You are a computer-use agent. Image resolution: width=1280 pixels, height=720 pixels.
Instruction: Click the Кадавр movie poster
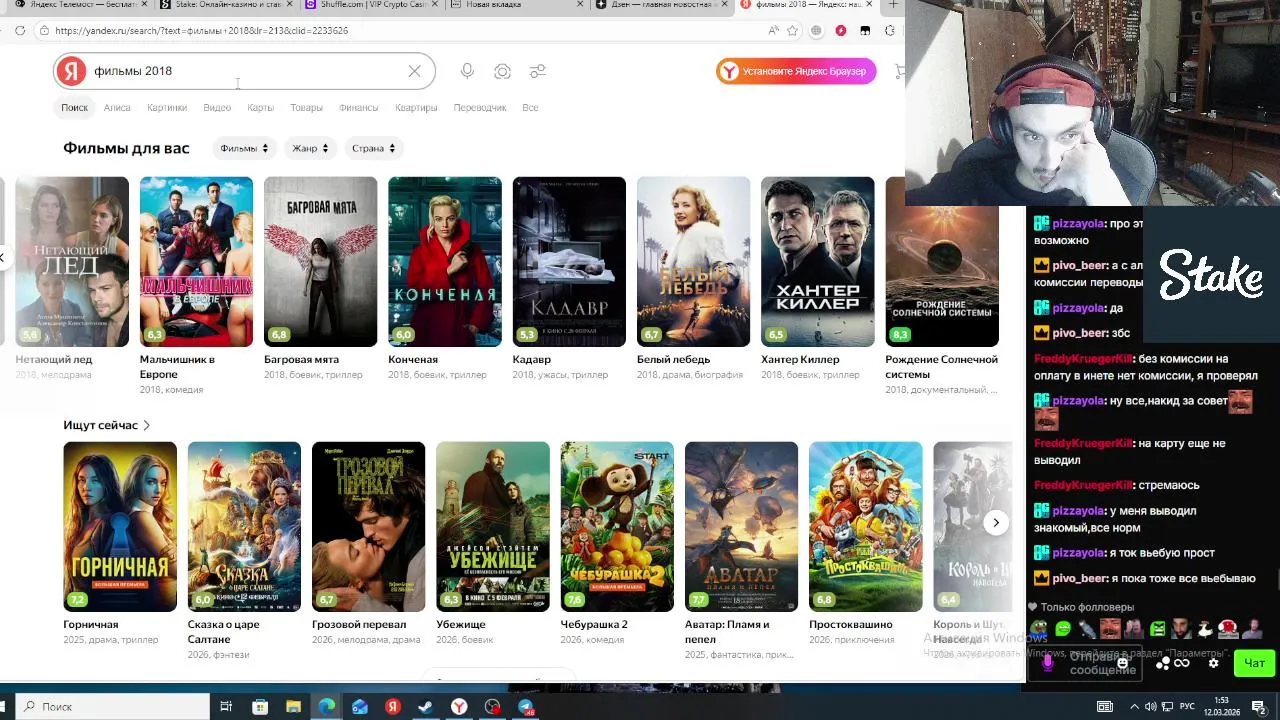coord(569,262)
